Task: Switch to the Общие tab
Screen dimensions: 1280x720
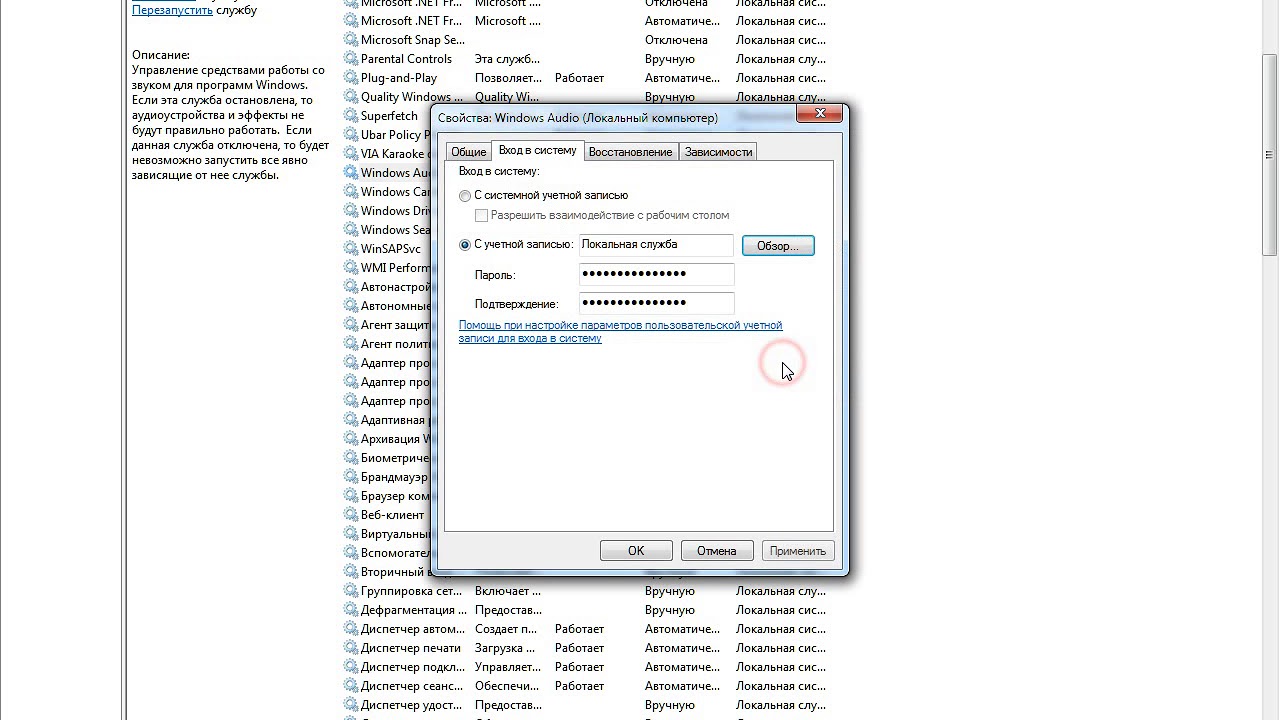Action: pyautogui.click(x=468, y=152)
